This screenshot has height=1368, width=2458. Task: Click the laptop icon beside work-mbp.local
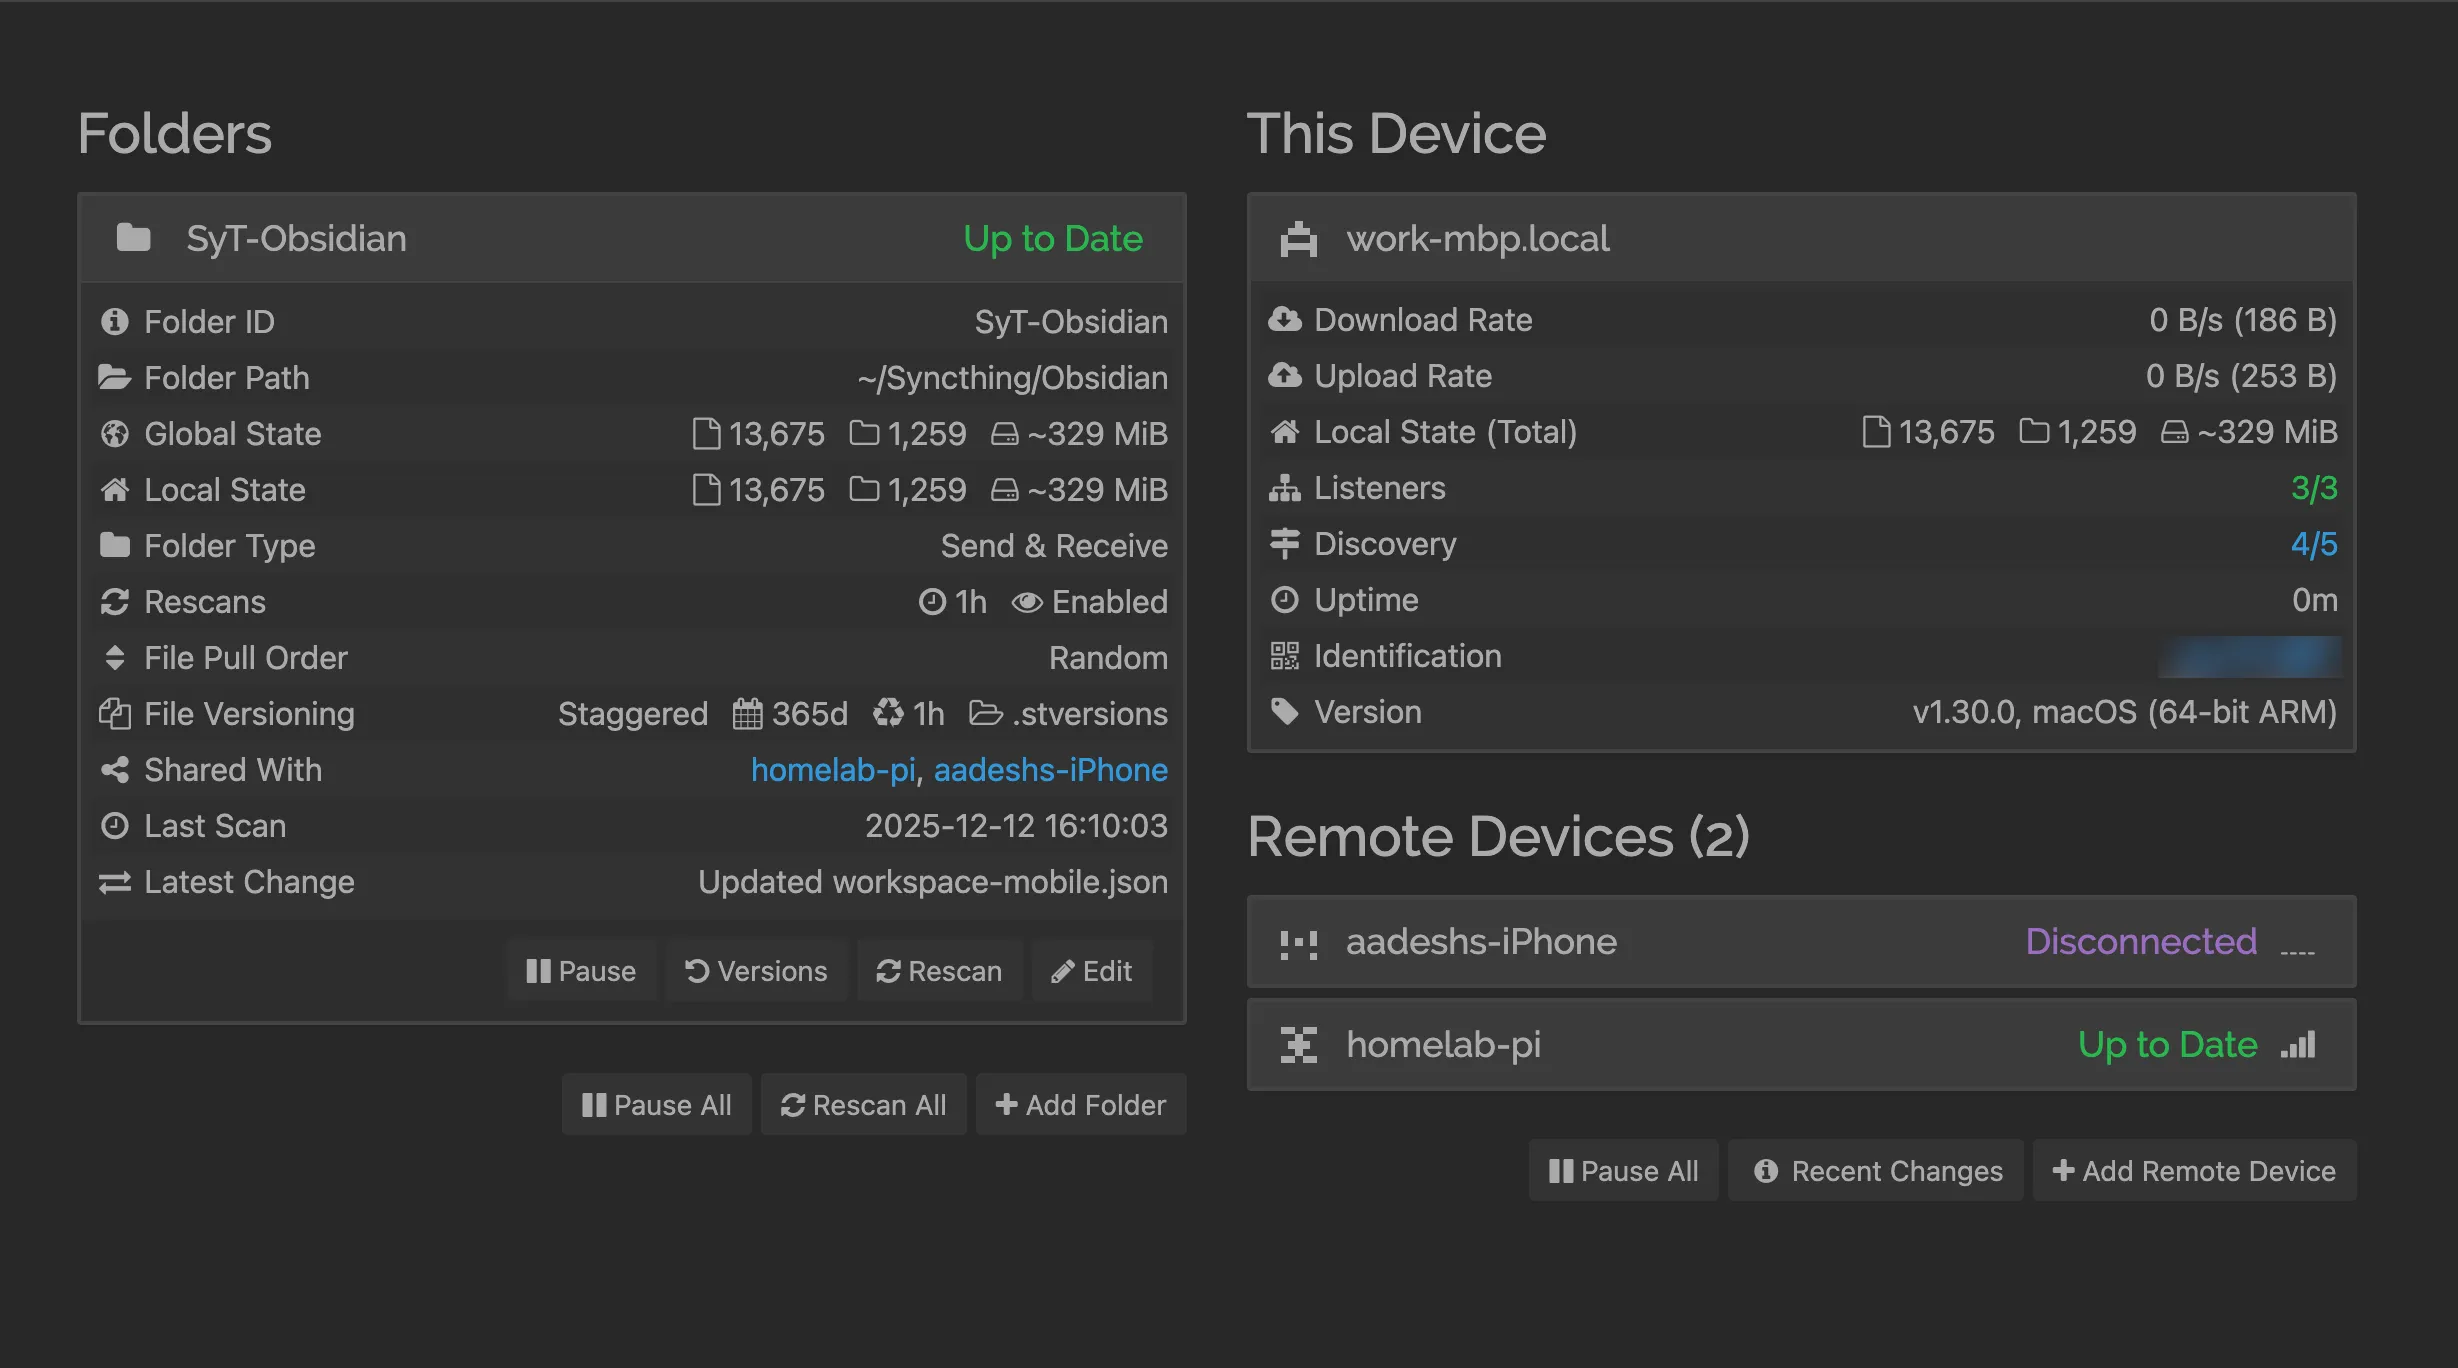coord(1298,238)
